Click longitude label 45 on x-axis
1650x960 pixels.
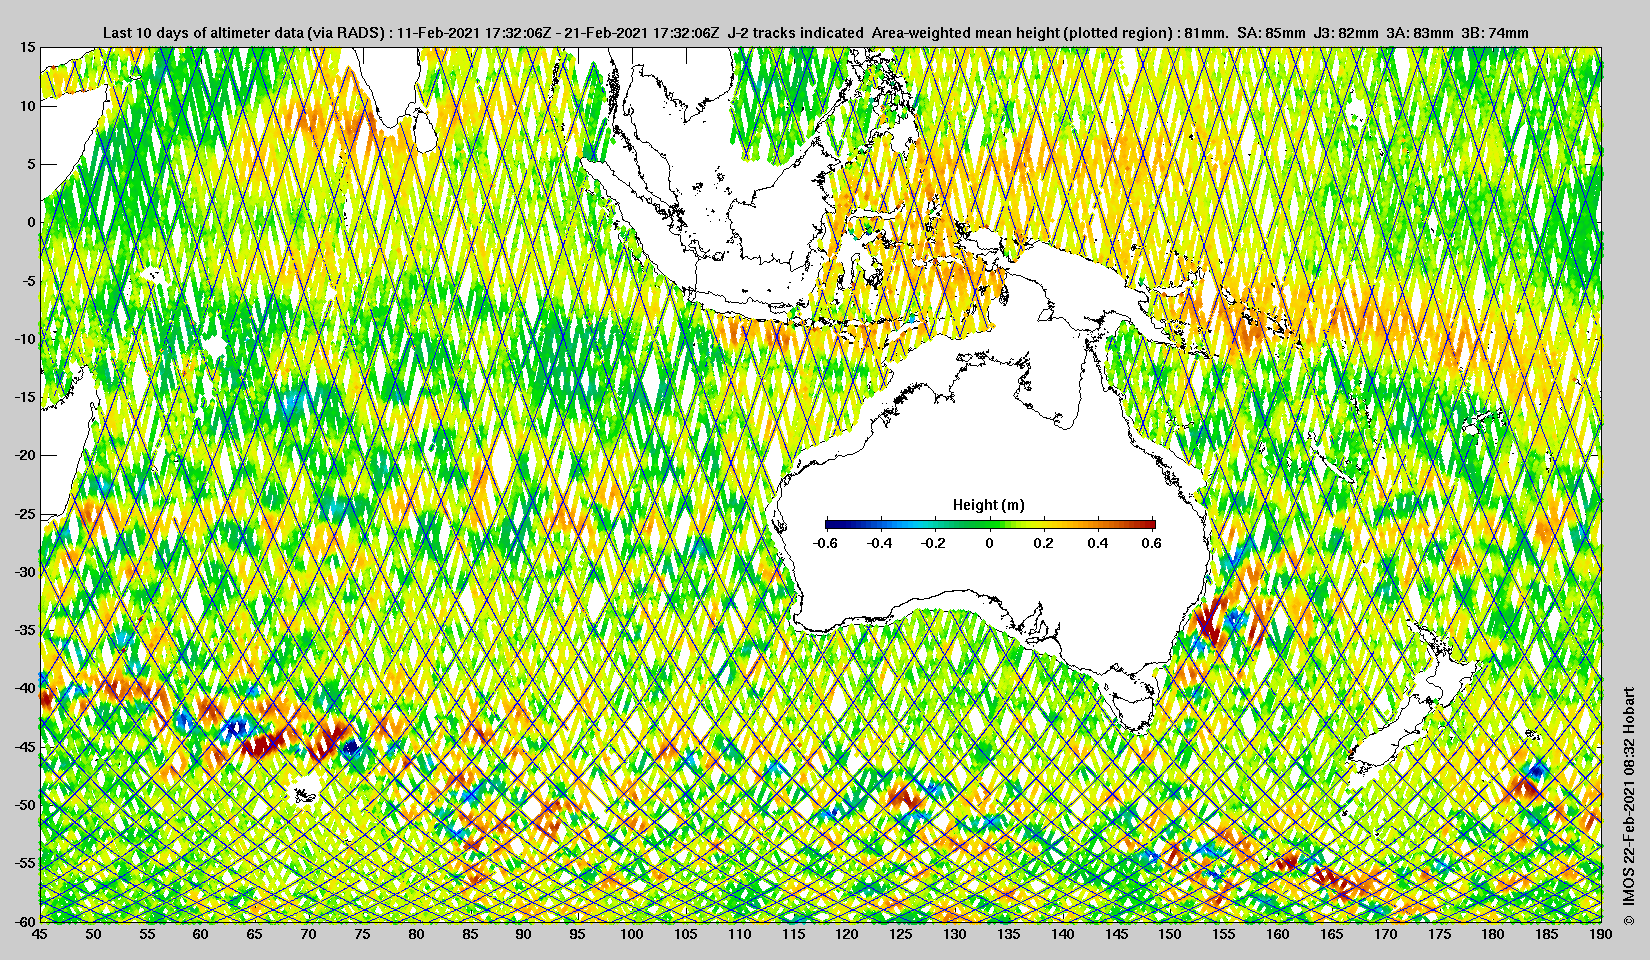[x=40, y=934]
